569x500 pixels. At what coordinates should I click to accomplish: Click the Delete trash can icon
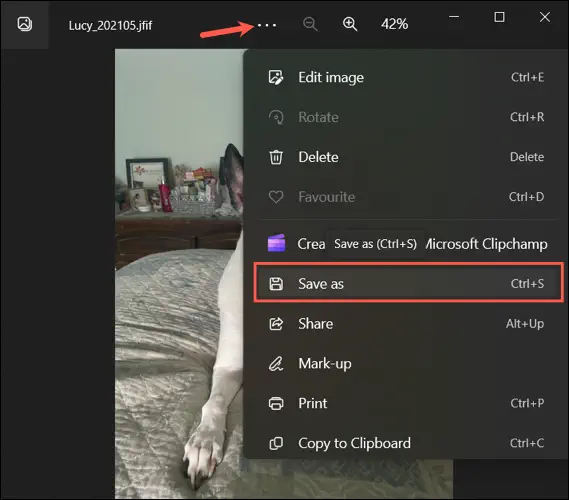[276, 157]
